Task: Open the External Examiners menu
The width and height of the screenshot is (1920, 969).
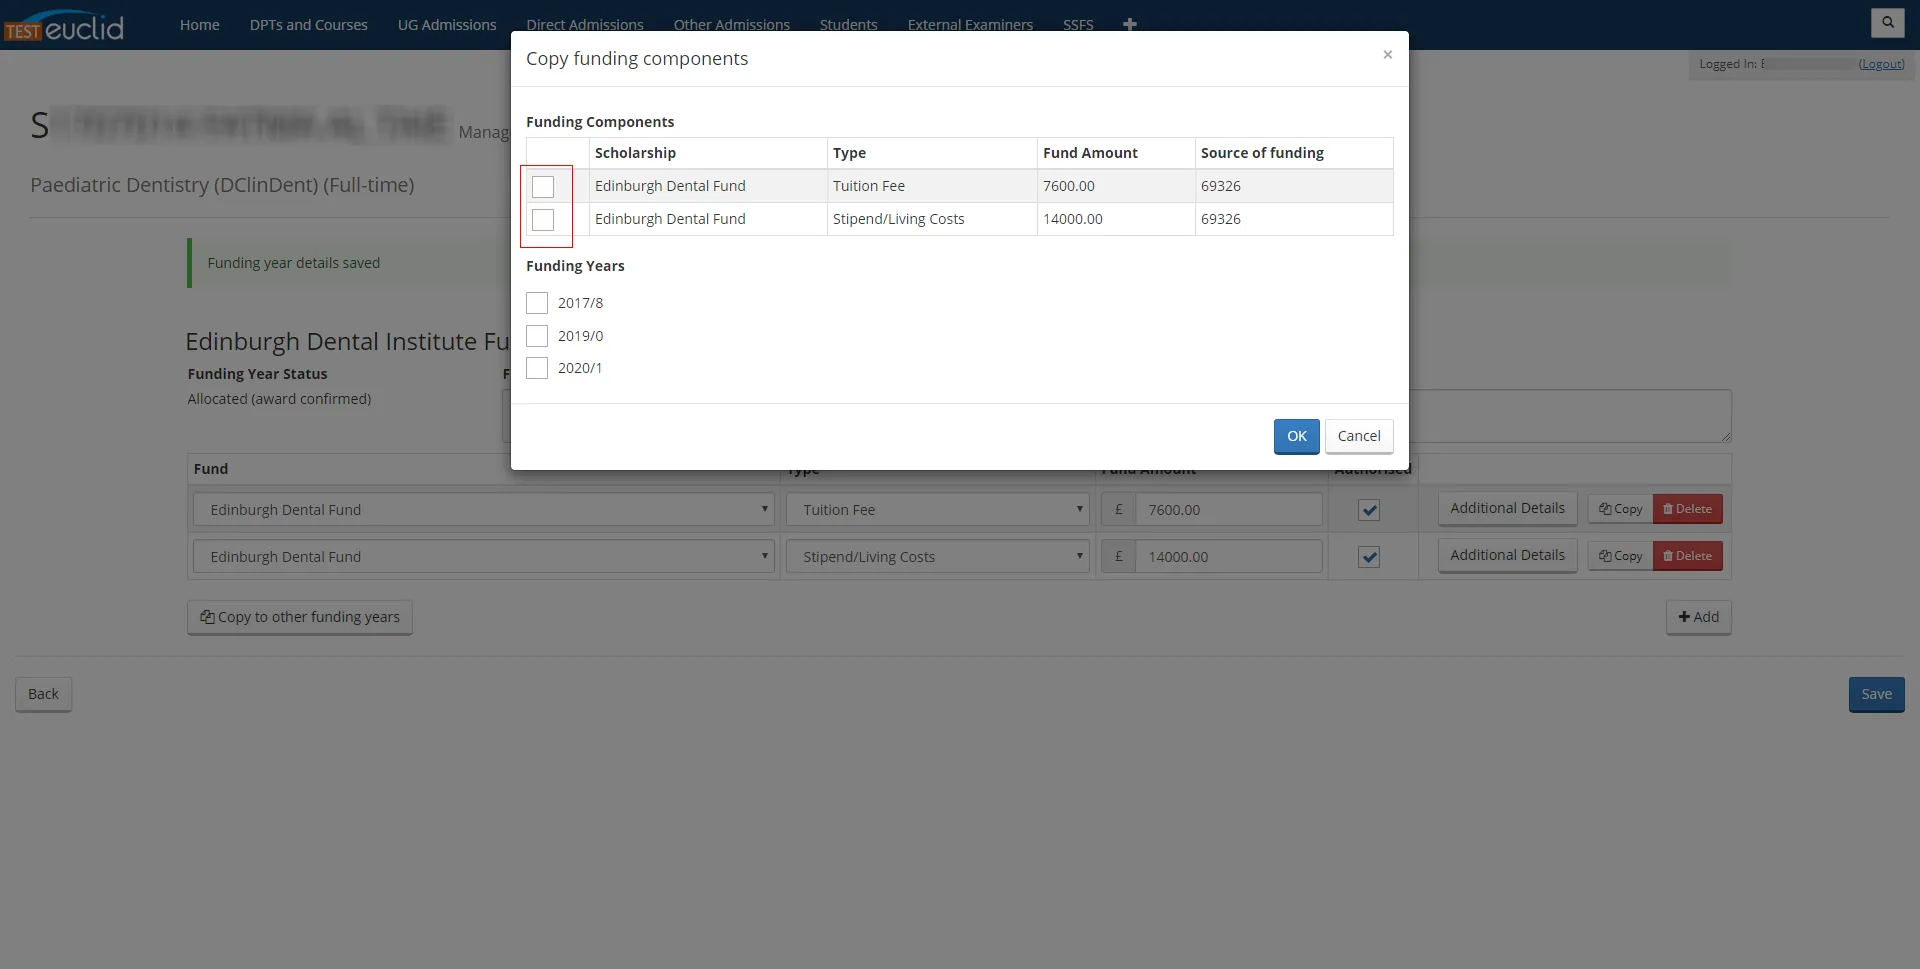Action: click(x=970, y=24)
